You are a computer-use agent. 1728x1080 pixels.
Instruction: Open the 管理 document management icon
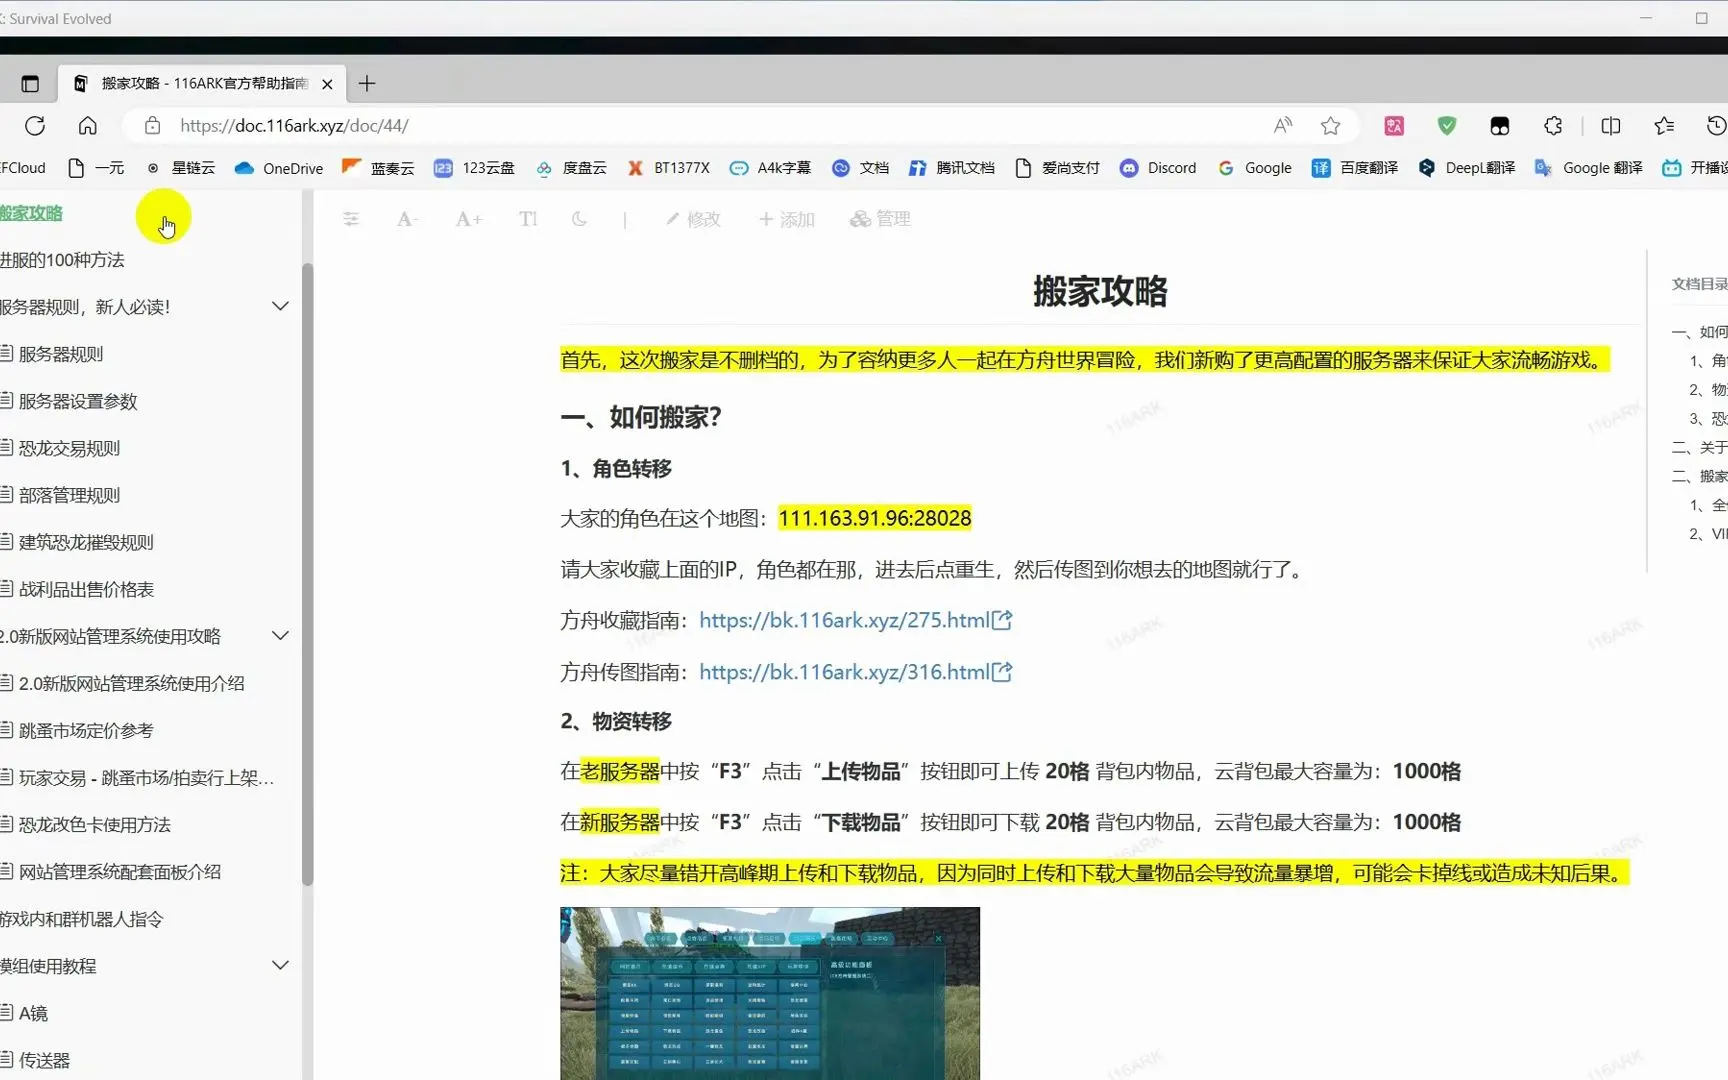(x=880, y=219)
